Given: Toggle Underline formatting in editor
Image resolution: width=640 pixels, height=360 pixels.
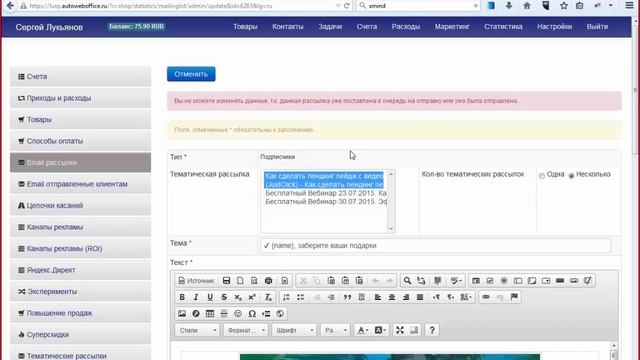Looking at the screenshot, I should pos(210,297).
